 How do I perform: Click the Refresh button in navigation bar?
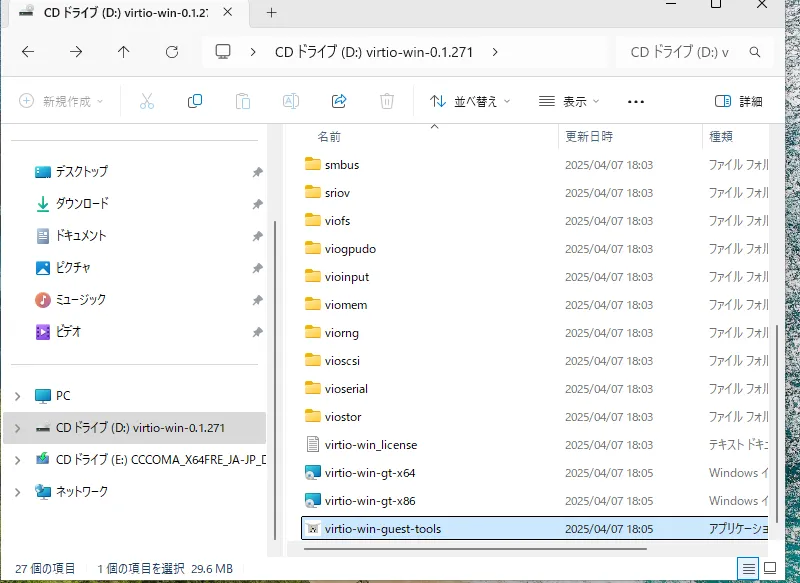click(172, 52)
